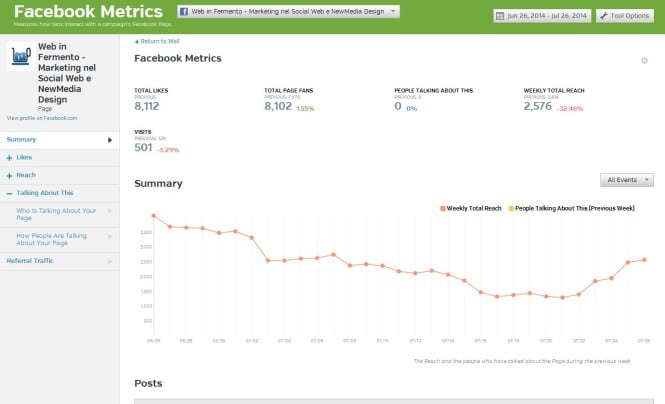Open the All Events dropdown
Viewport: 665px width, 404px height.
click(626, 180)
